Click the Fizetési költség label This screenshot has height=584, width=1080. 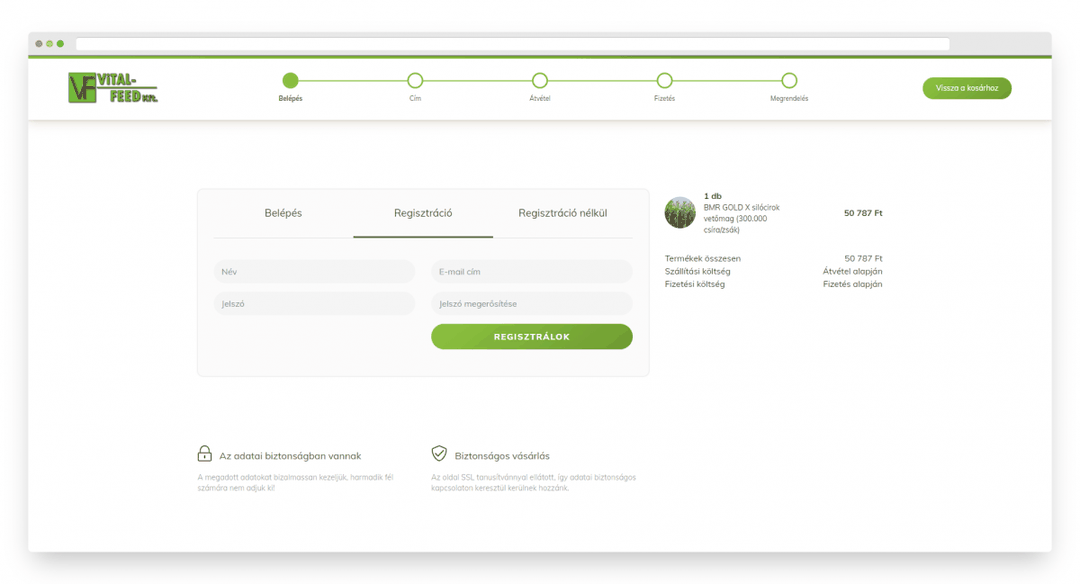694,284
